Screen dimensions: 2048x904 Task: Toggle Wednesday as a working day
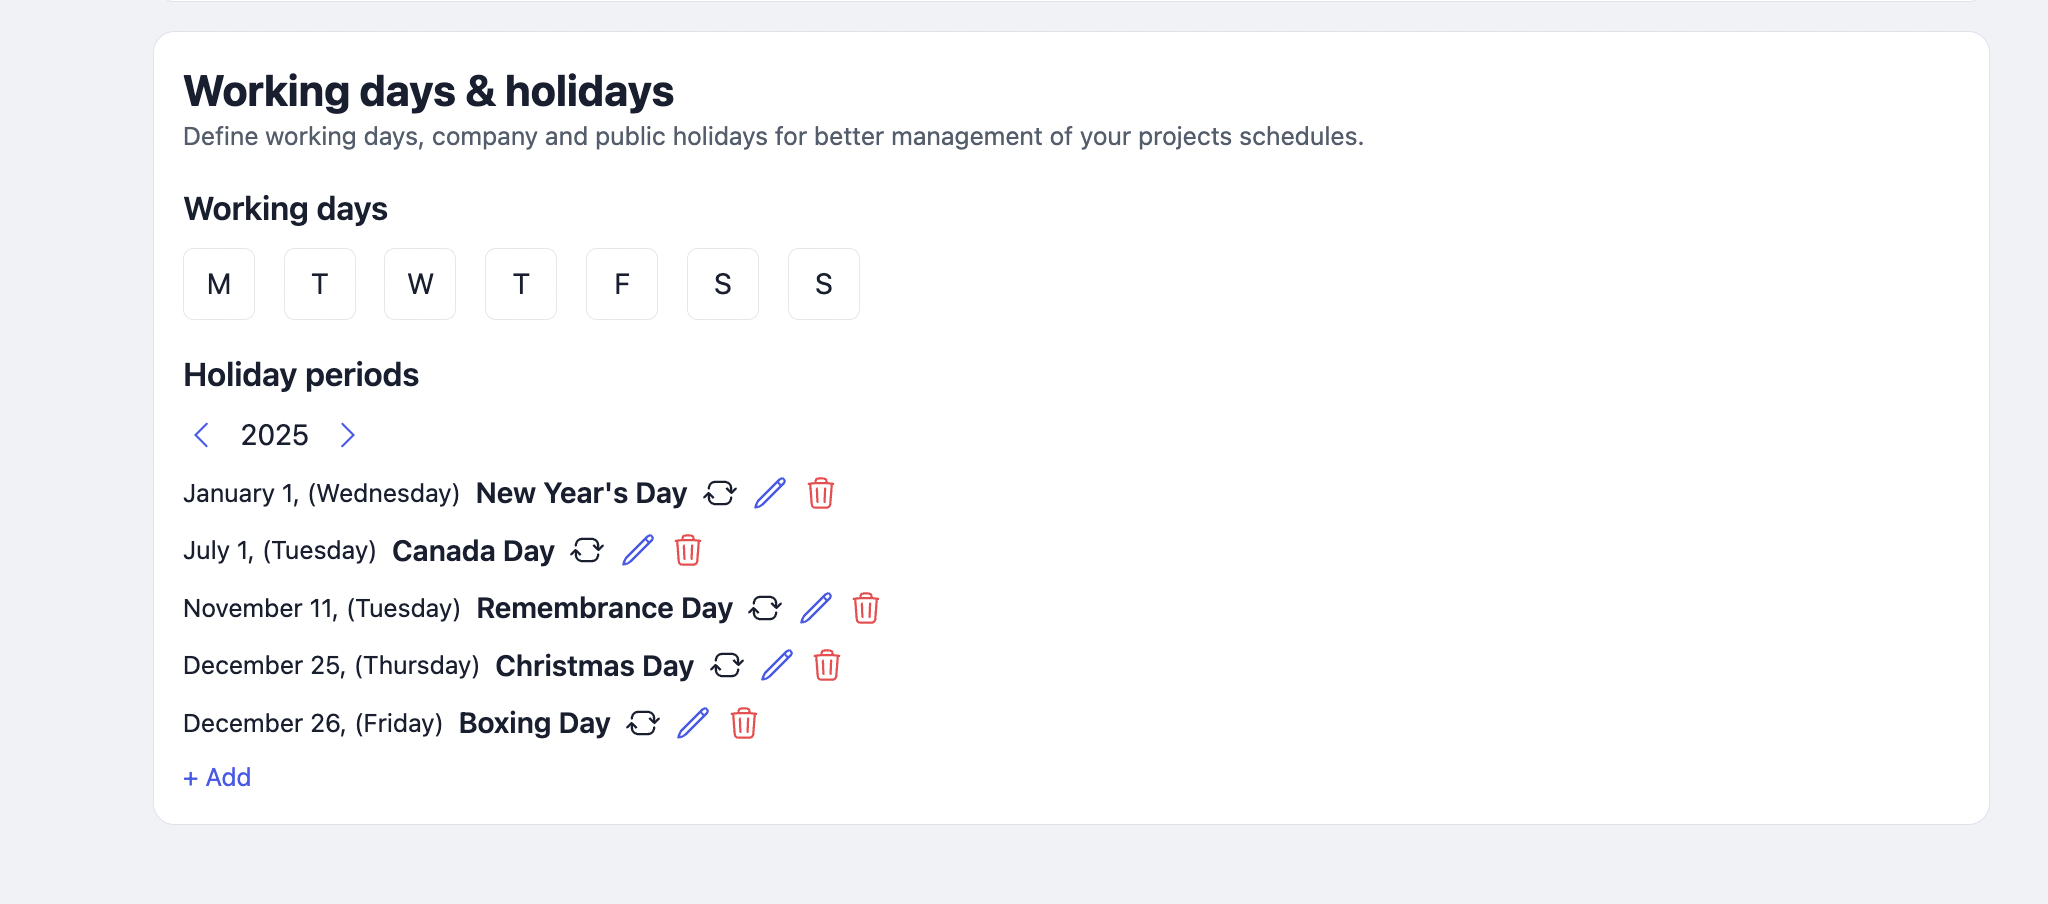click(420, 284)
